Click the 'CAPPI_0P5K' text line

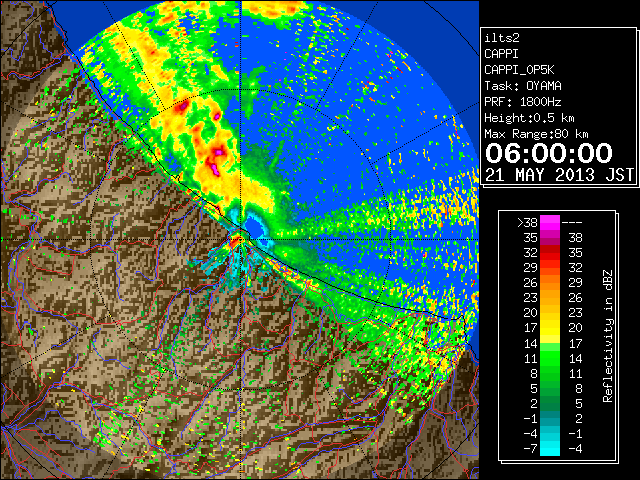(x=519, y=70)
